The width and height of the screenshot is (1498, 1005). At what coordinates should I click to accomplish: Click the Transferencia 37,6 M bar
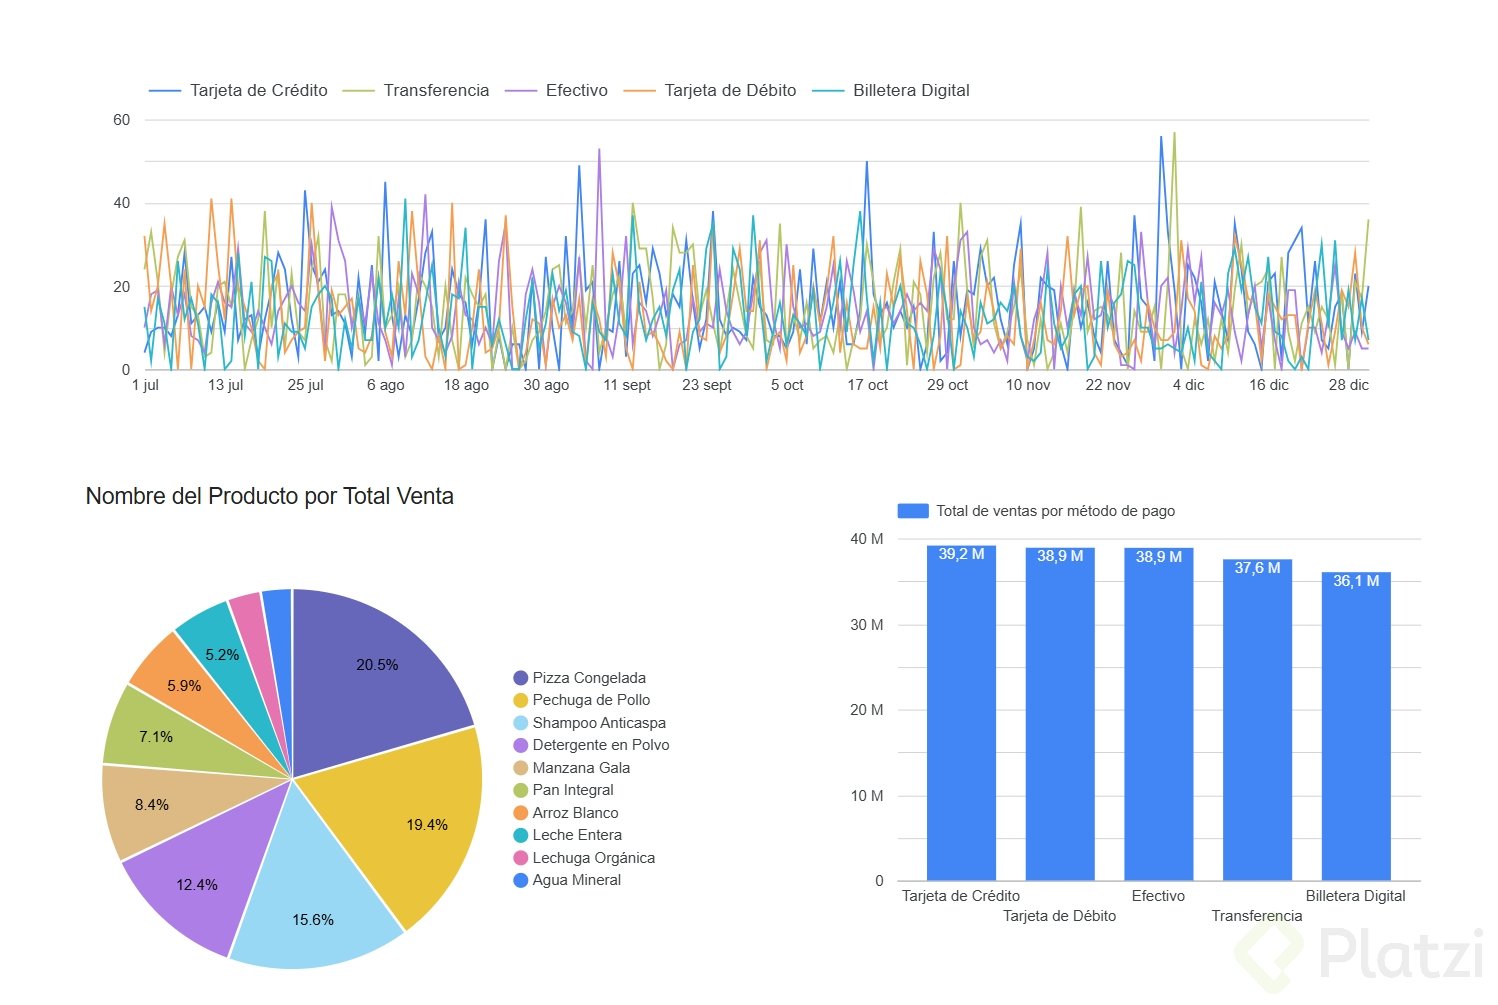(1257, 720)
